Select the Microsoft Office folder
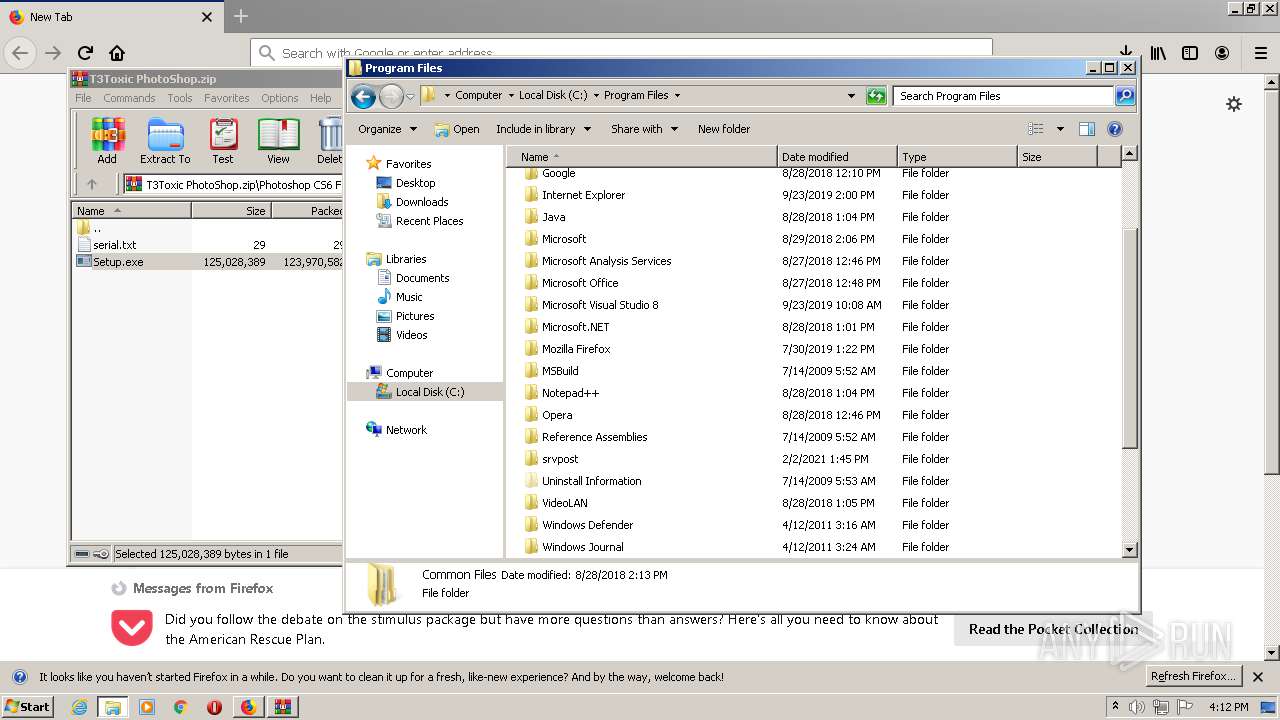1280x720 pixels. pyautogui.click(x=580, y=283)
